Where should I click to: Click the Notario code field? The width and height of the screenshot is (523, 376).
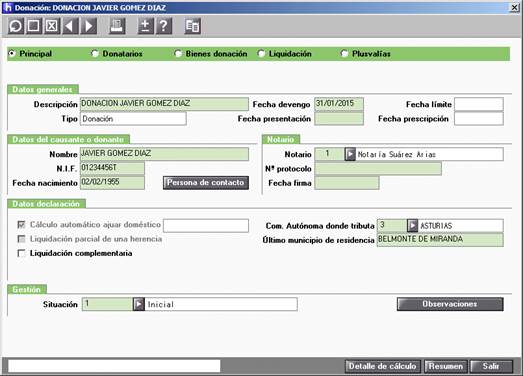(330, 154)
